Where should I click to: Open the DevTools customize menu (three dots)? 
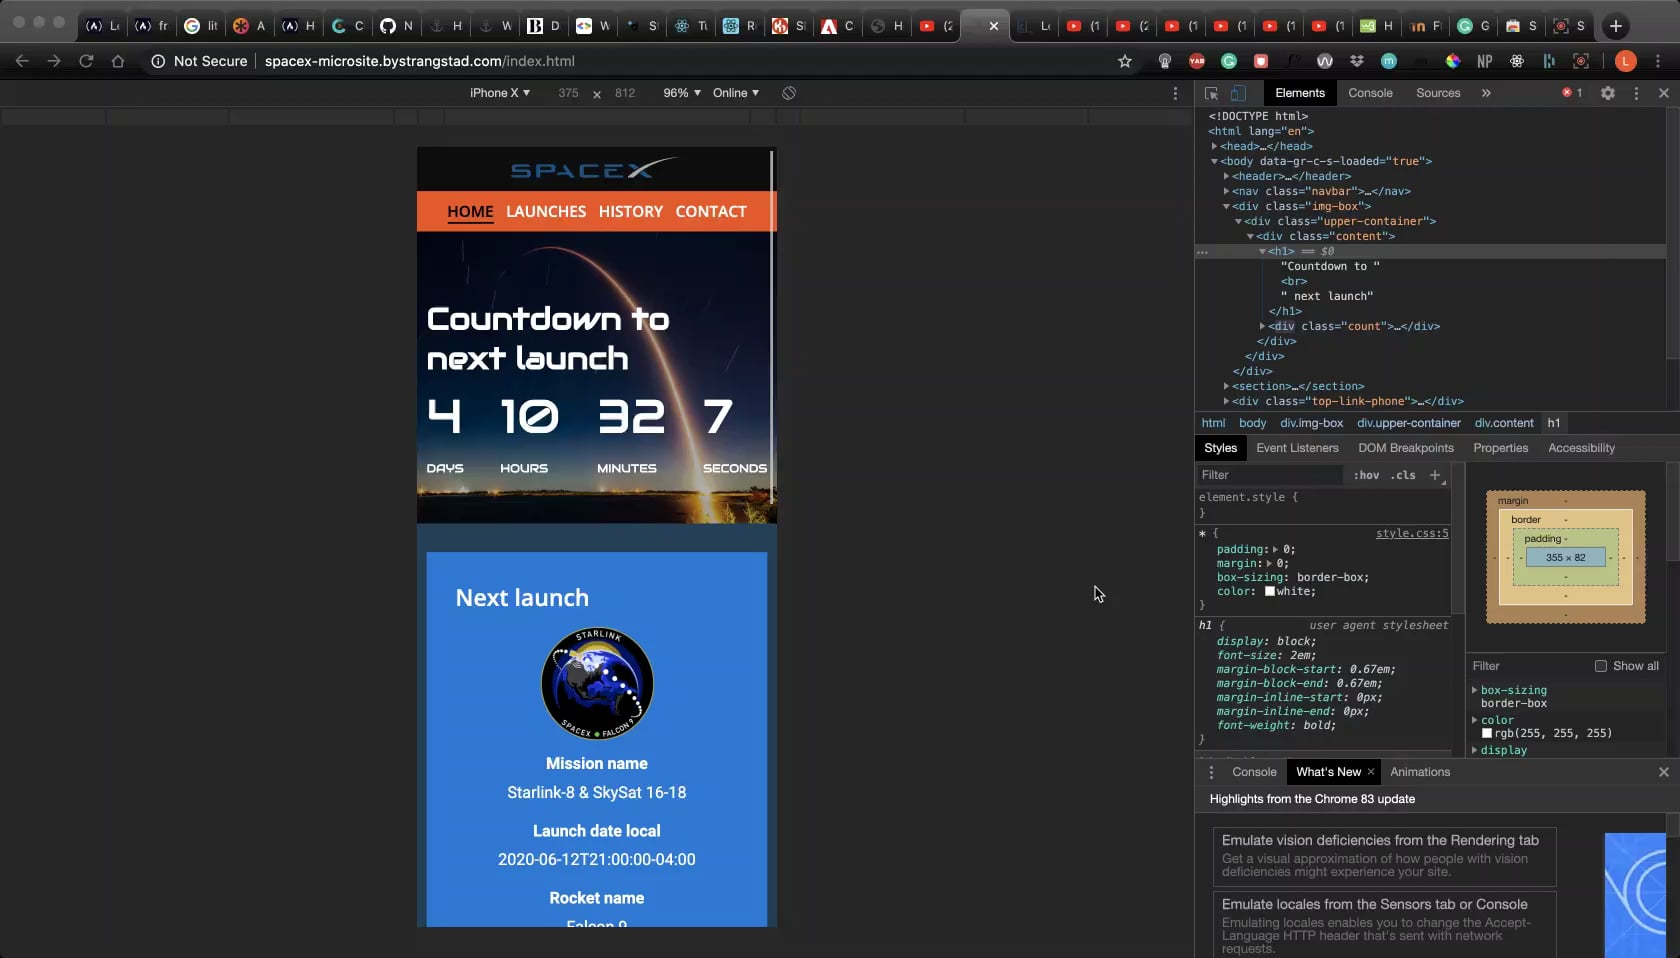(x=1635, y=93)
